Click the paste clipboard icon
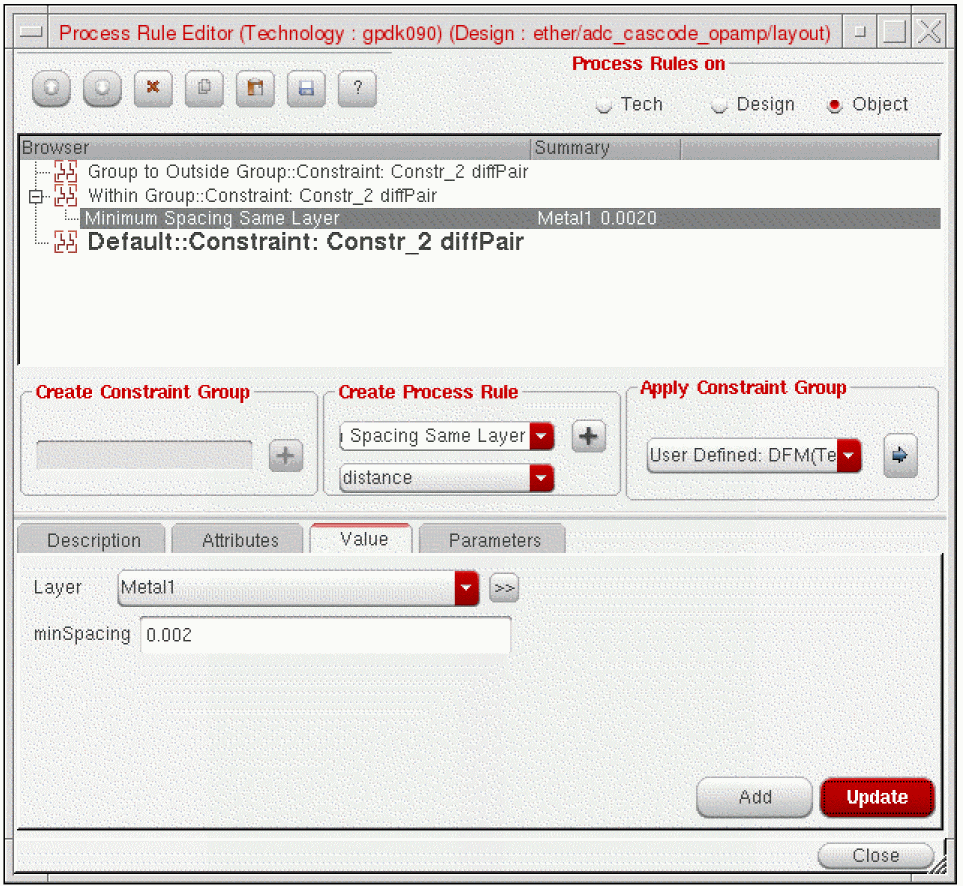Viewport: 963px width, 886px height. 255,89
